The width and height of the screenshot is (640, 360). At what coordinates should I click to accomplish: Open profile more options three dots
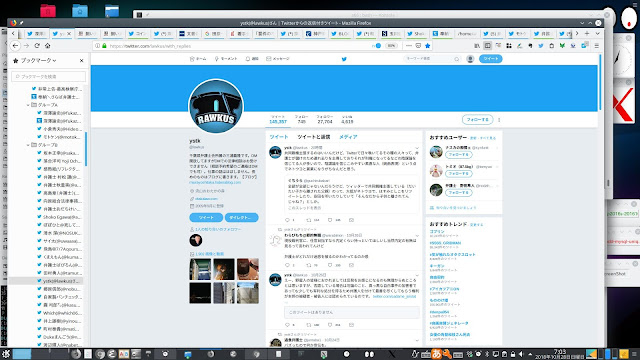(499, 120)
